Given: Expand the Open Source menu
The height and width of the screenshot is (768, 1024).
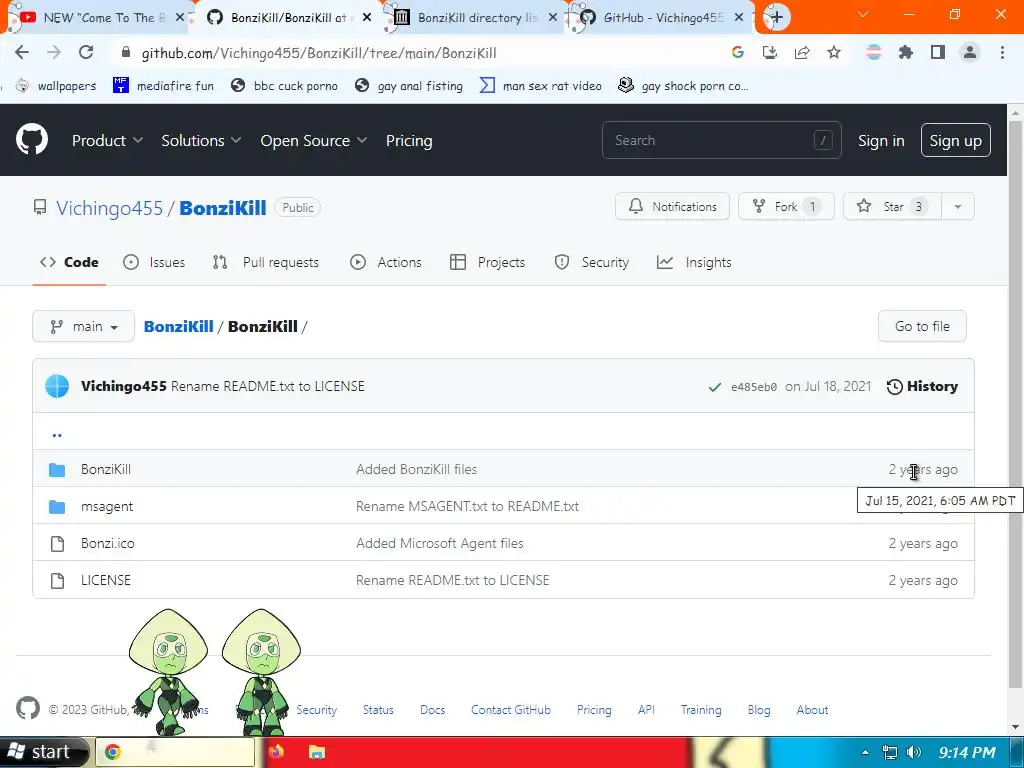Looking at the screenshot, I should (x=313, y=140).
